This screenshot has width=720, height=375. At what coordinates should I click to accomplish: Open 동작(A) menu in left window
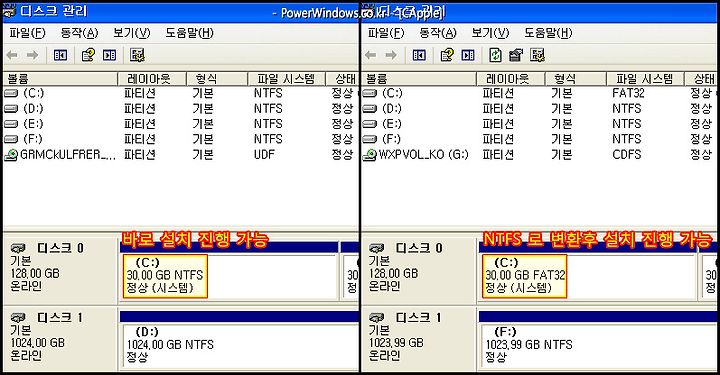[79, 33]
